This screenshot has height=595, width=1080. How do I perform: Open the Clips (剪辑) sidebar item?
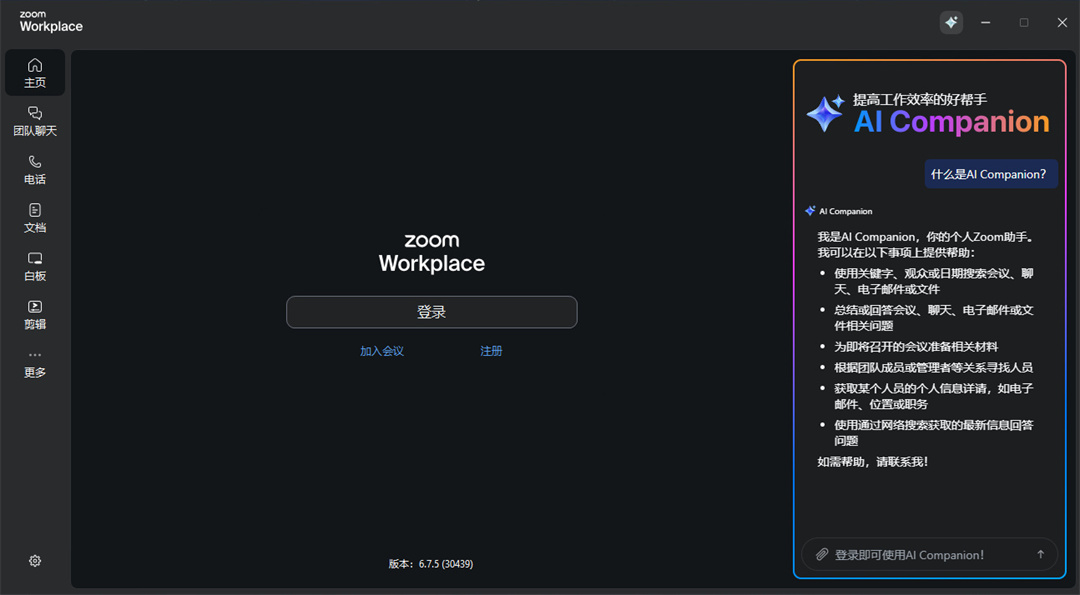pos(35,314)
